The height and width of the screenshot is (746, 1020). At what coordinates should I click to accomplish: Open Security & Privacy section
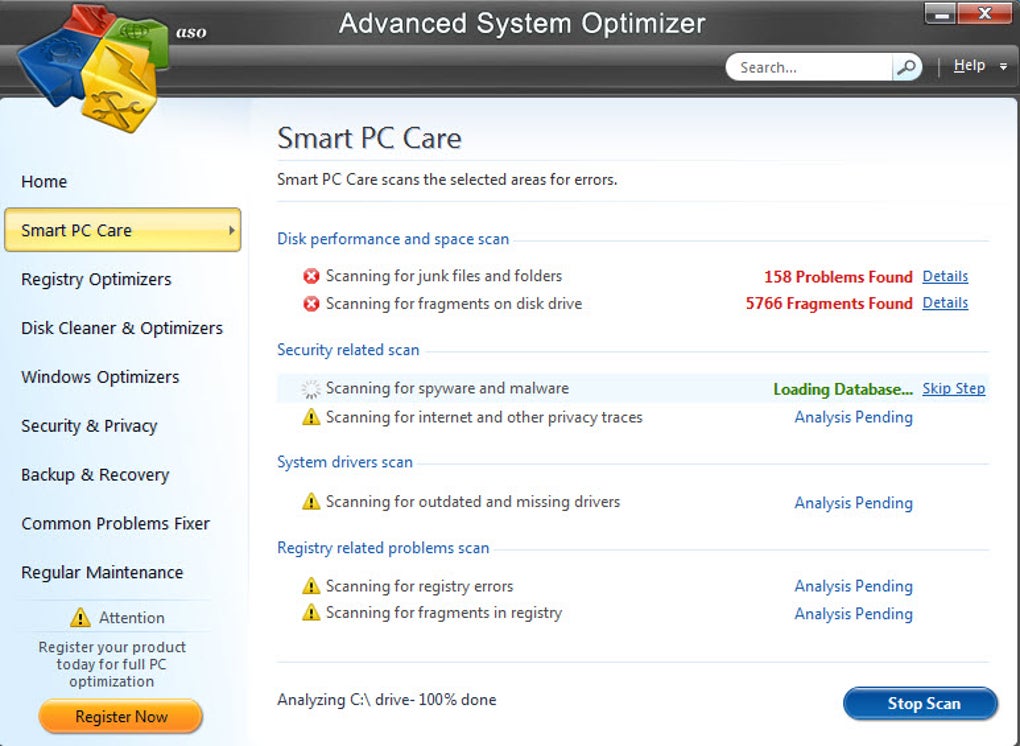click(x=89, y=426)
